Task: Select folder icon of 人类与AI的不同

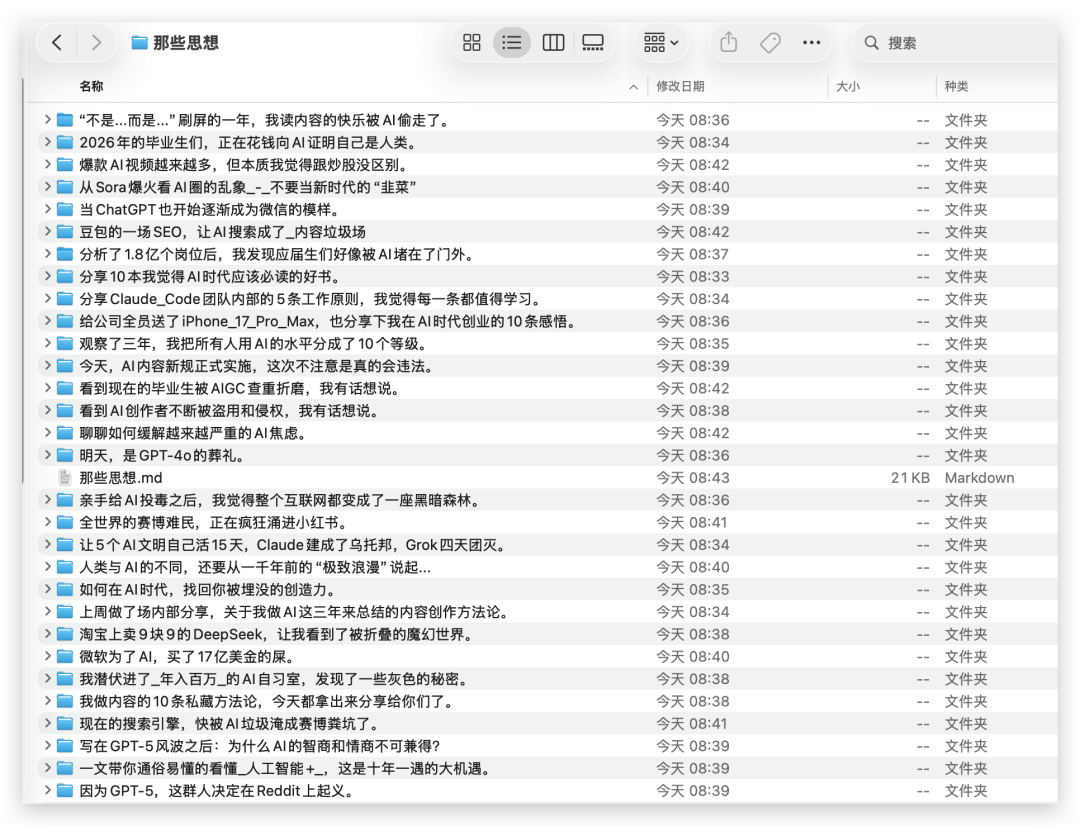Action: click(x=65, y=567)
